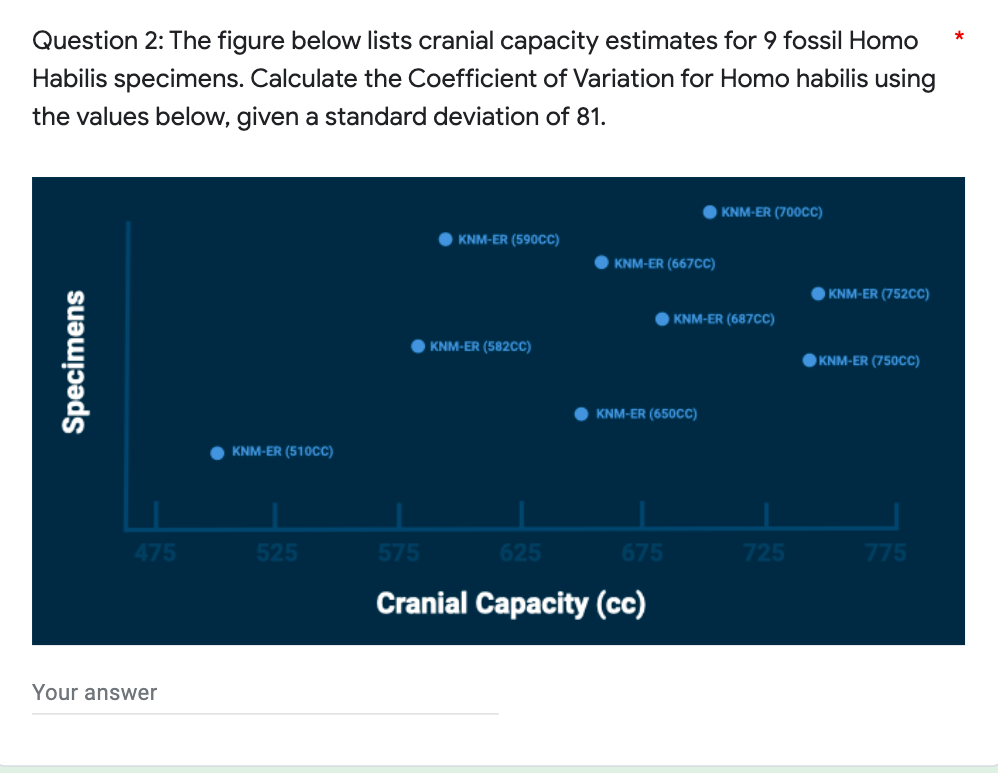This screenshot has height=773, width=998.
Task: Select the KNM-ER (510CC) data point
Action: click(x=217, y=452)
